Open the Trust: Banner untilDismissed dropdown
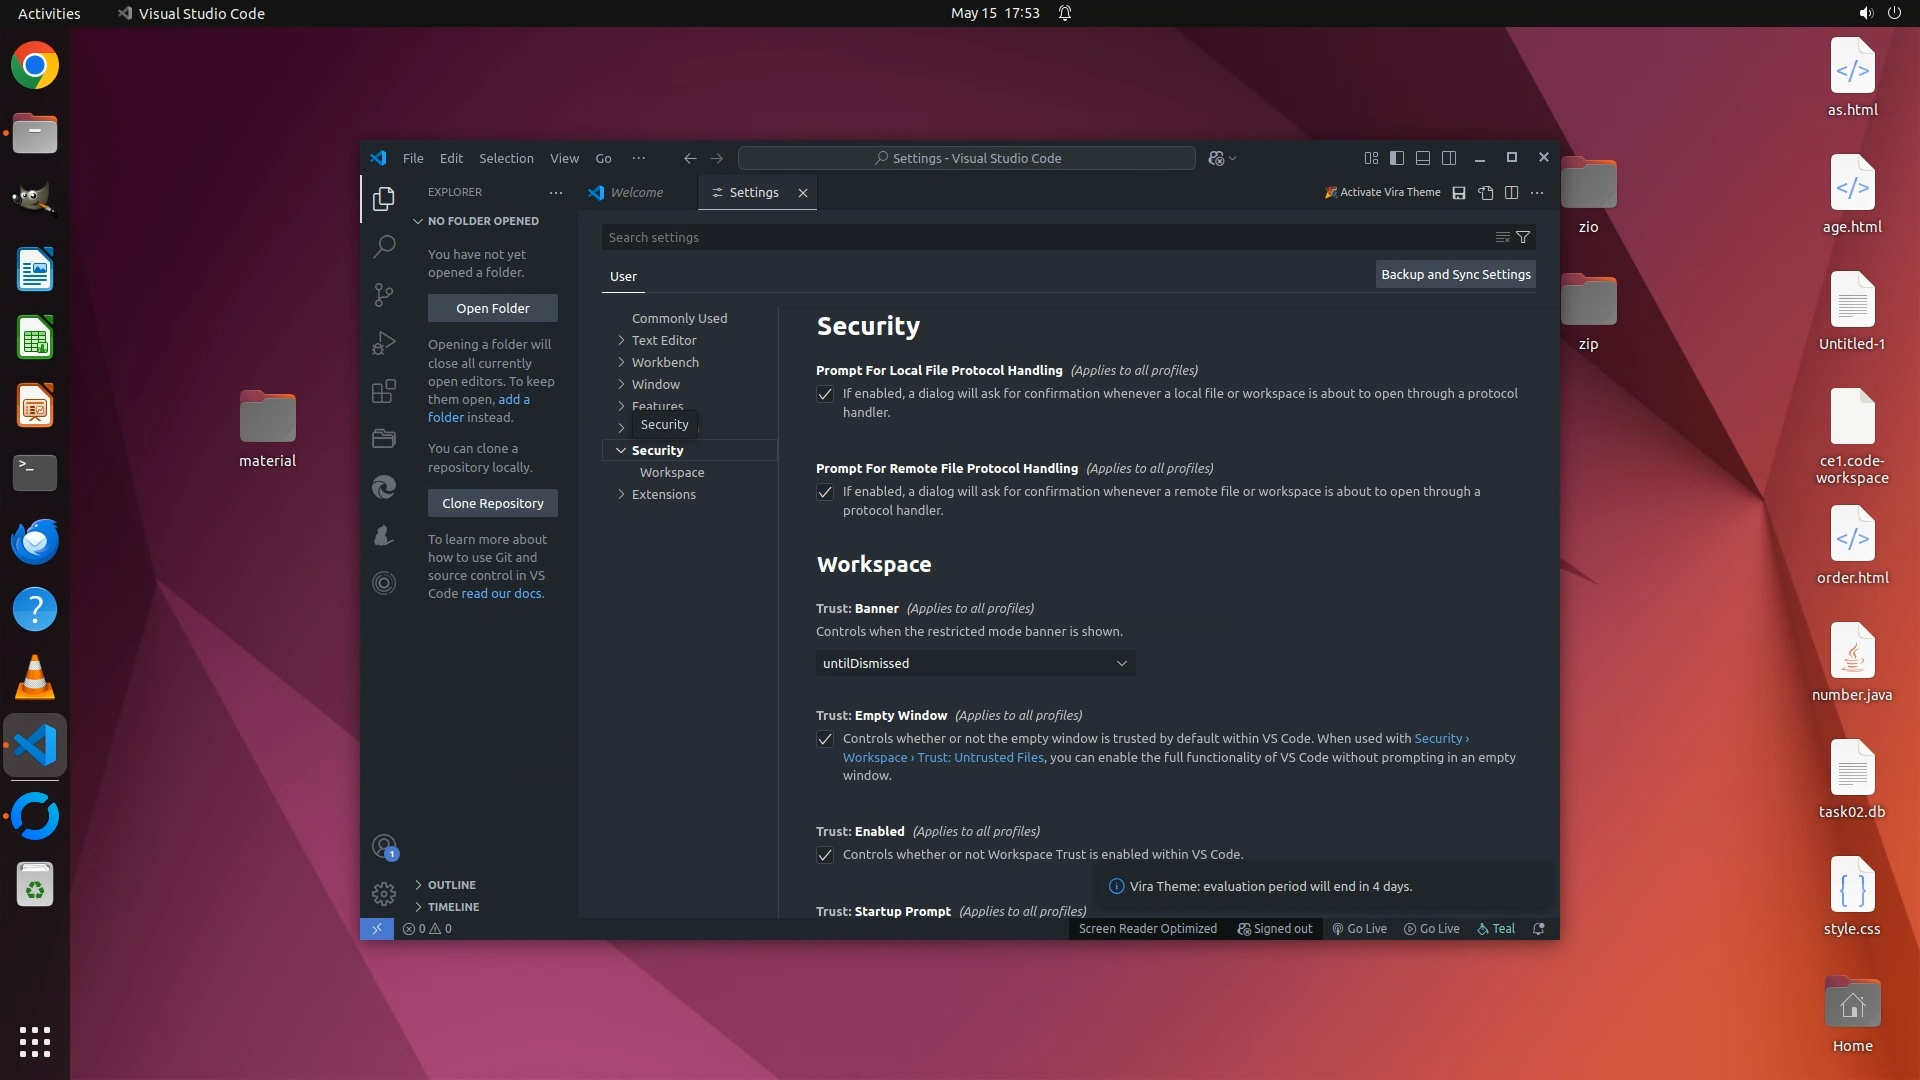Viewport: 1920px width, 1080px height. coord(975,663)
